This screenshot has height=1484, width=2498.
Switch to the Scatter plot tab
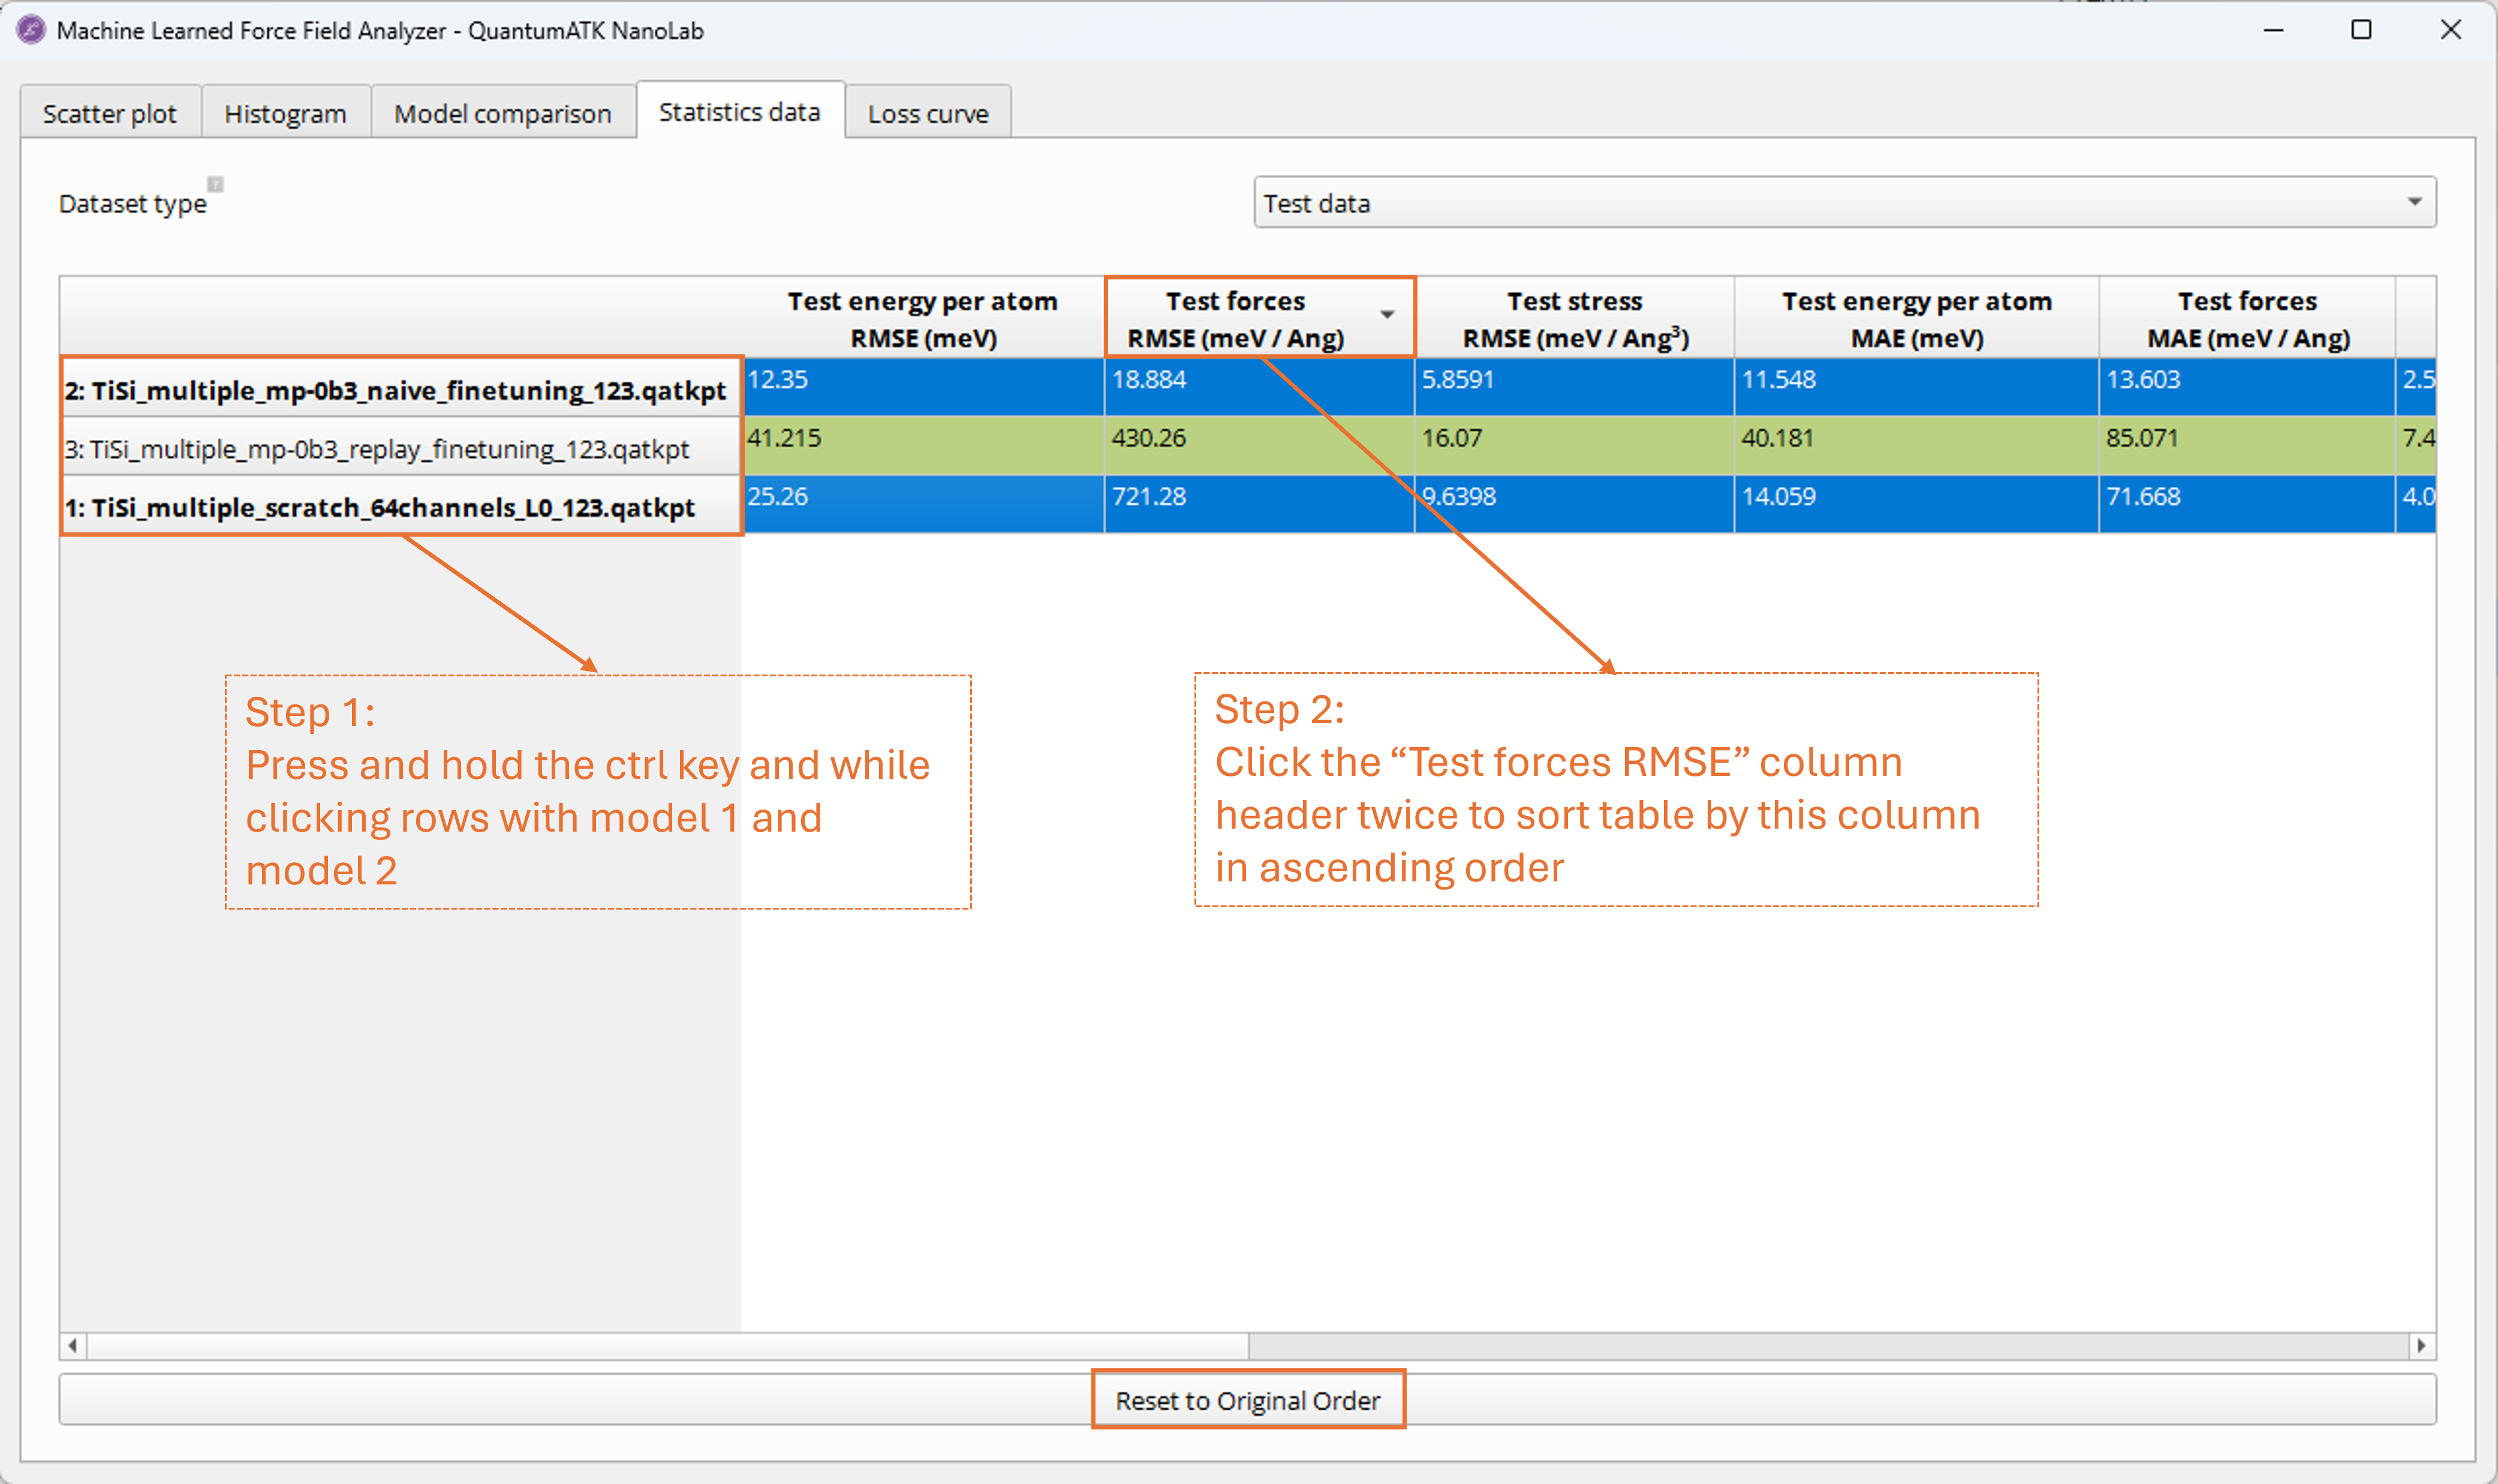click(110, 114)
